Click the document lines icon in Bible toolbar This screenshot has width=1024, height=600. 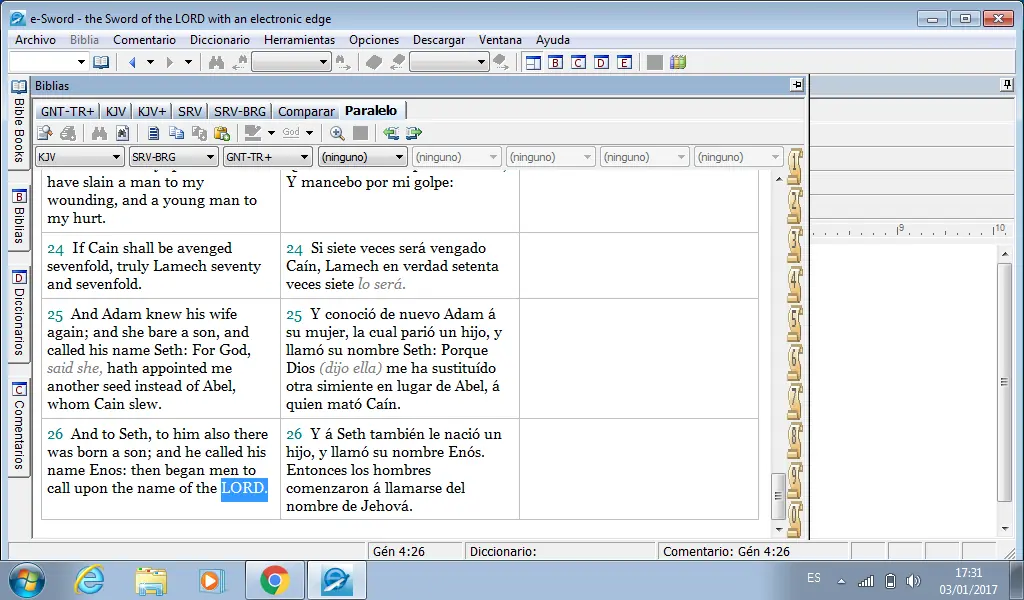point(153,133)
